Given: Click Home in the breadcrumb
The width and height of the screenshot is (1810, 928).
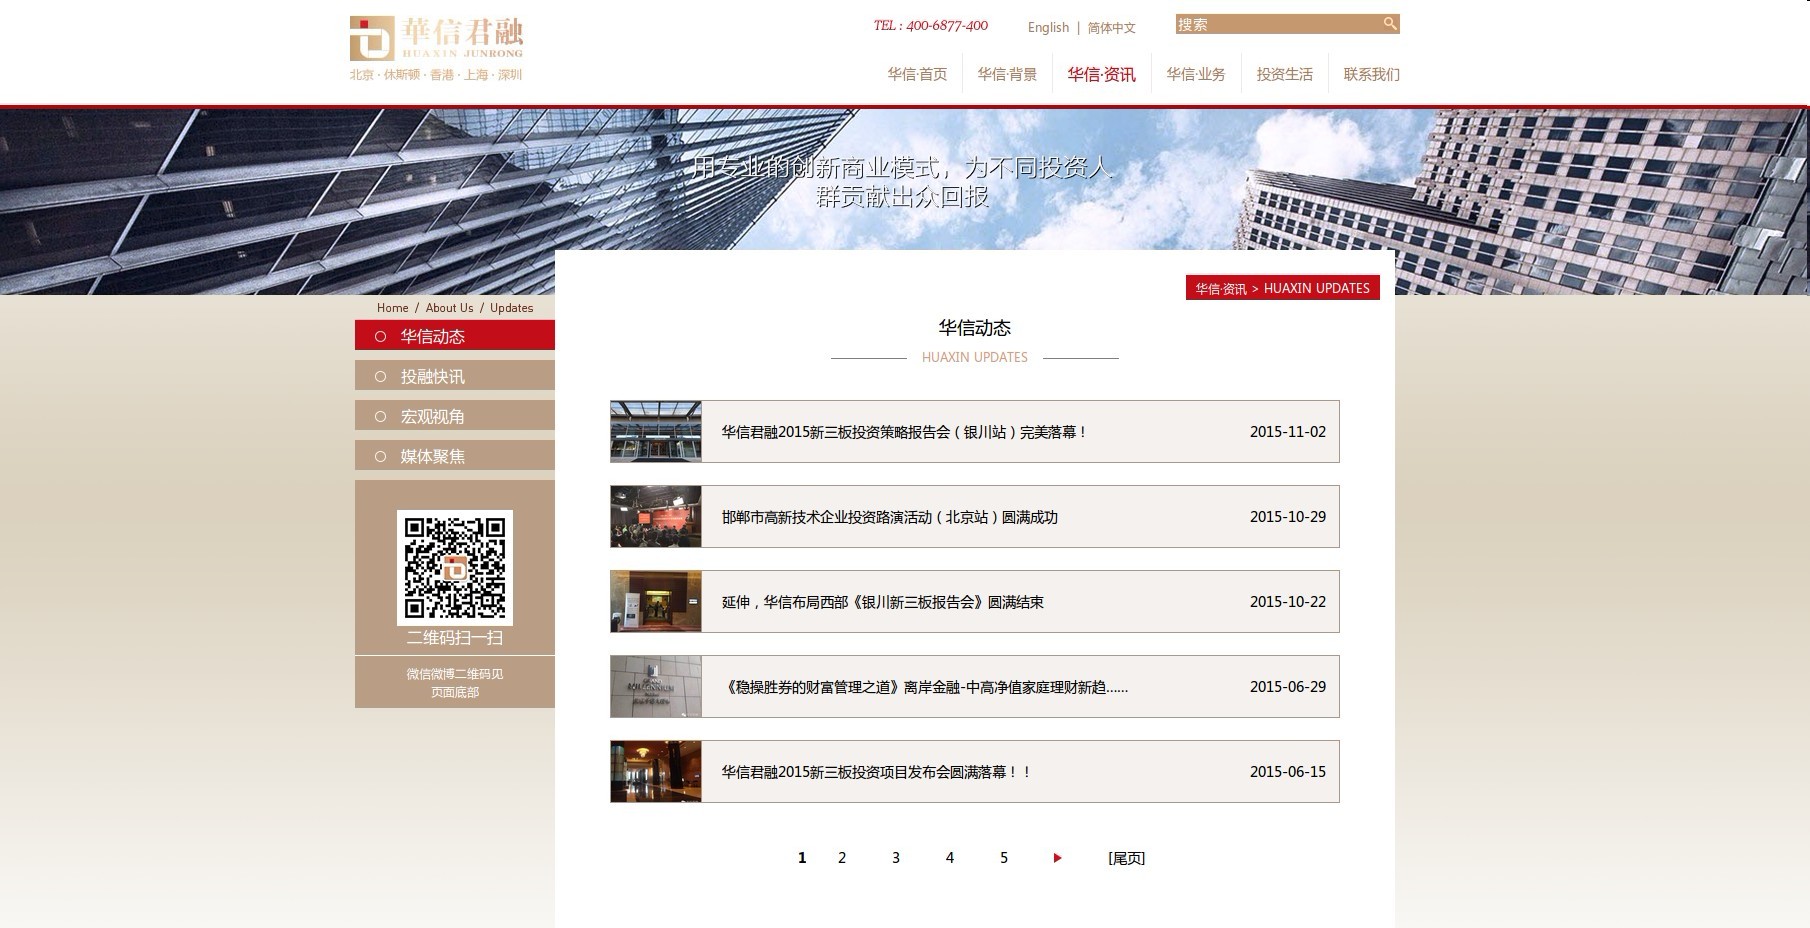Looking at the screenshot, I should point(392,308).
